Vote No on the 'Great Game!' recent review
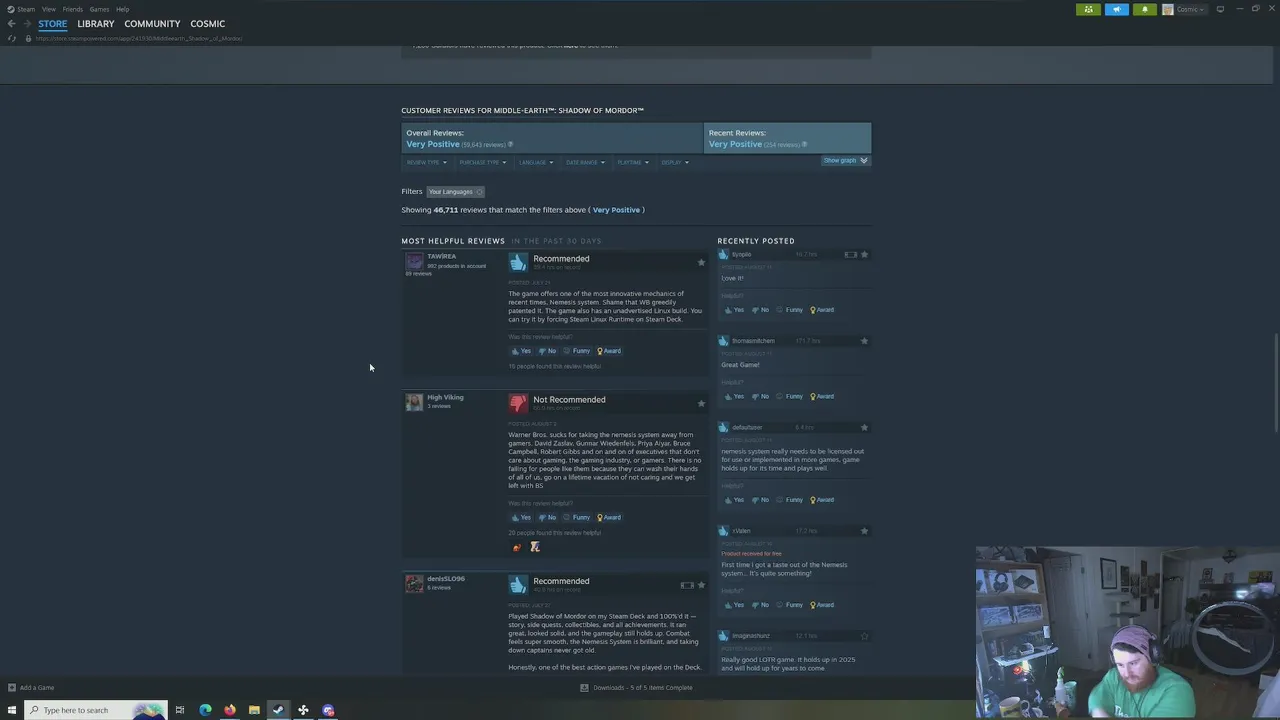1280x720 pixels. pyautogui.click(x=760, y=396)
